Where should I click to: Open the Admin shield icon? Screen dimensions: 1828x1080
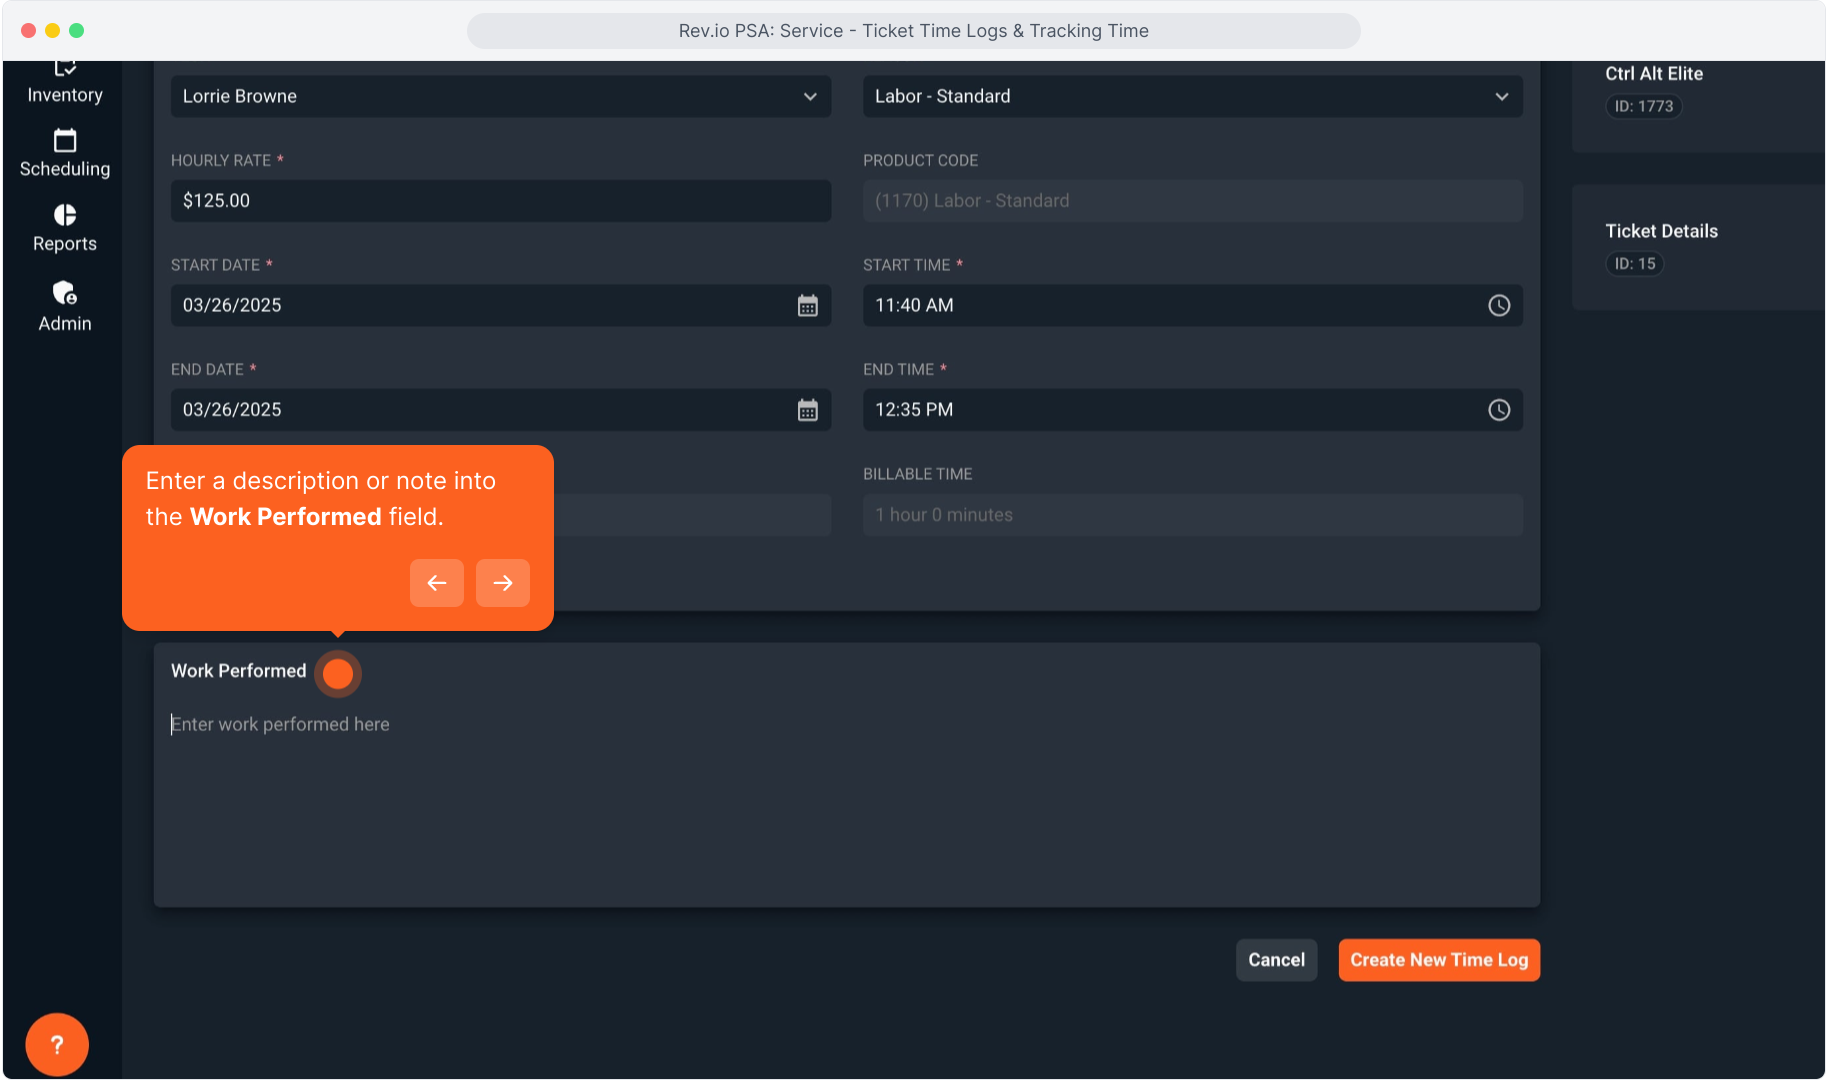point(65,293)
